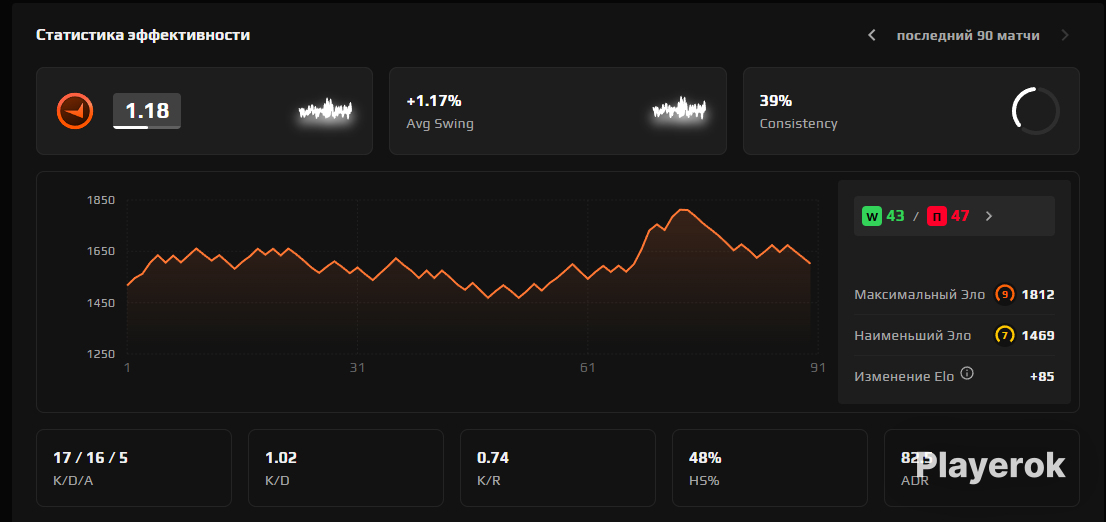Click the red losses badge

pos(937,216)
